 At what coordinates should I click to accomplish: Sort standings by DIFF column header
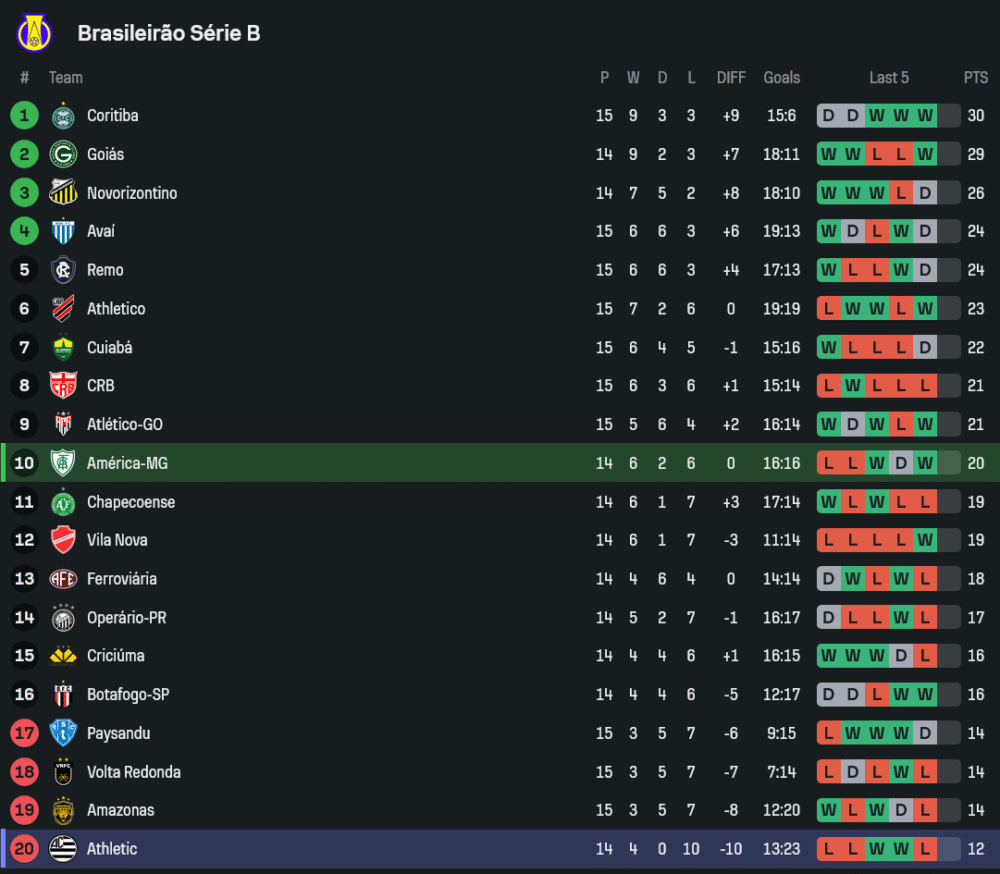[731, 78]
